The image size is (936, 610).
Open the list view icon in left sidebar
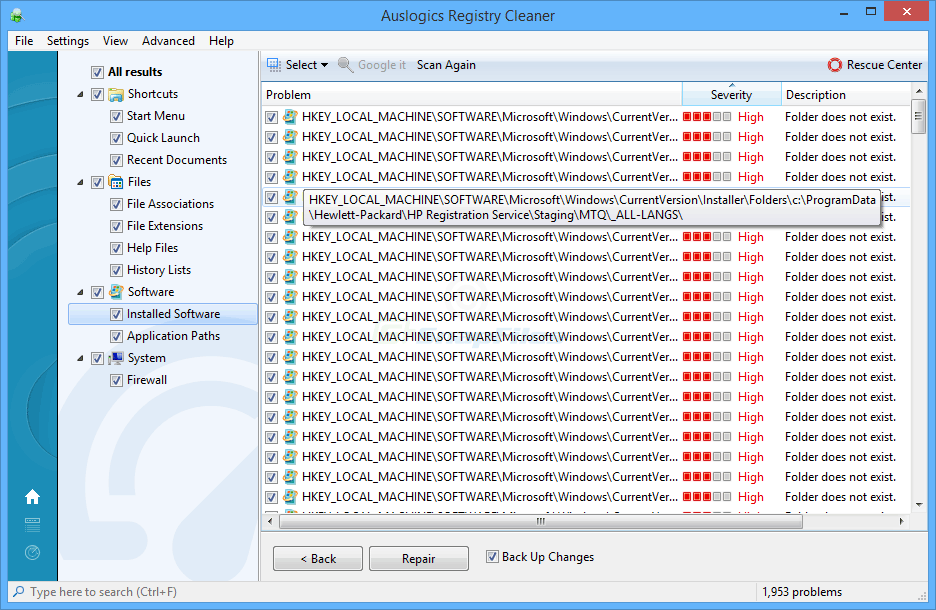click(32, 525)
